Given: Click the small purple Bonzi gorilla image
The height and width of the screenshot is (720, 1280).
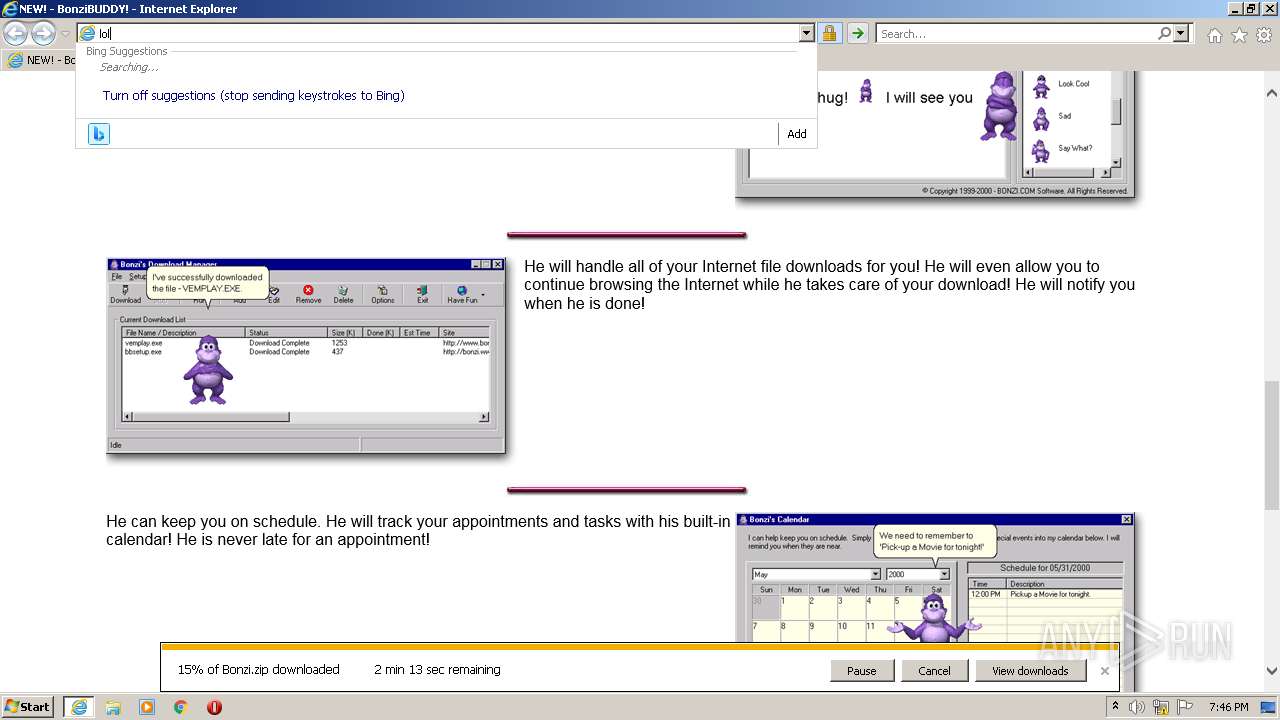Looking at the screenshot, I should [x=866, y=91].
